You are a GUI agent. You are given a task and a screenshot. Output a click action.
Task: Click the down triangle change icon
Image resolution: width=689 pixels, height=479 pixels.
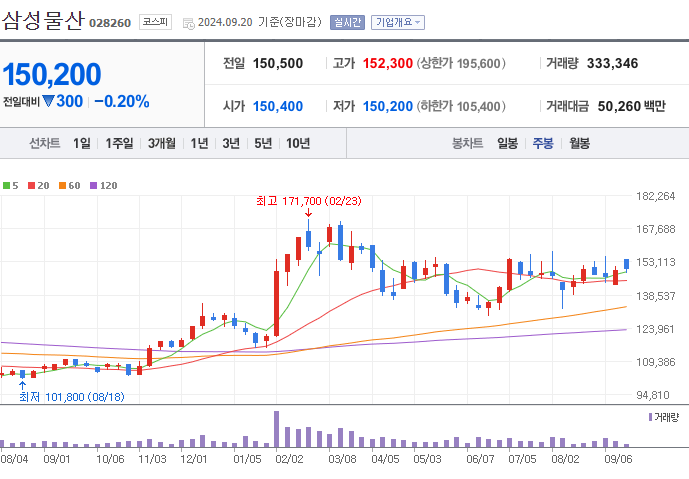tap(48, 102)
